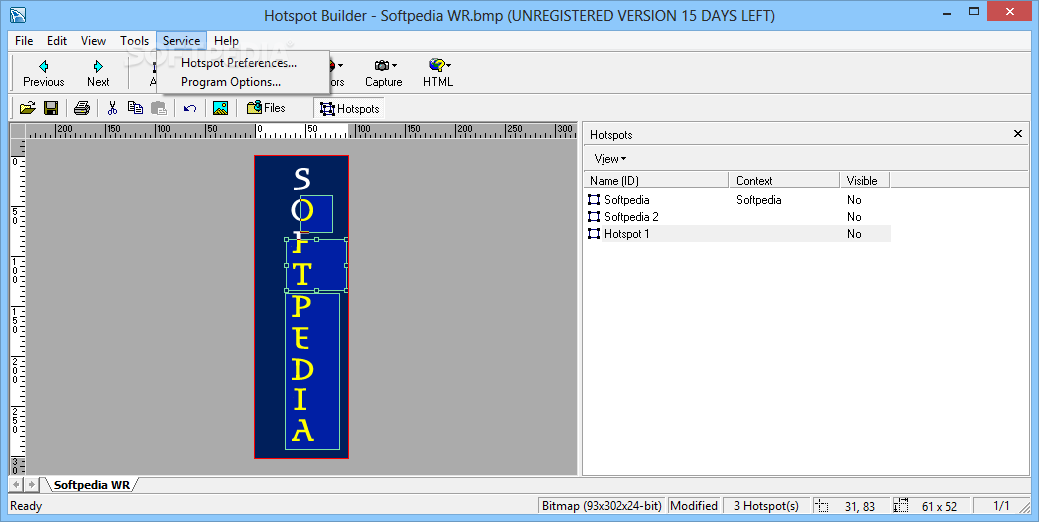Select the Softpedia hotspot row name
1039x522 pixels.
[x=626, y=199]
